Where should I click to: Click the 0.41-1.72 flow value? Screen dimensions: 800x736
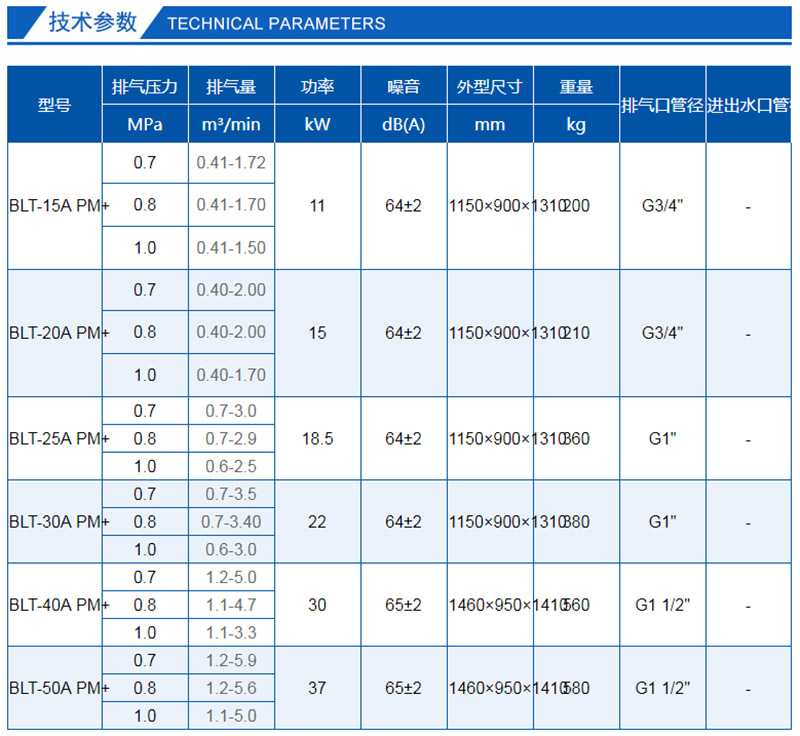231,163
